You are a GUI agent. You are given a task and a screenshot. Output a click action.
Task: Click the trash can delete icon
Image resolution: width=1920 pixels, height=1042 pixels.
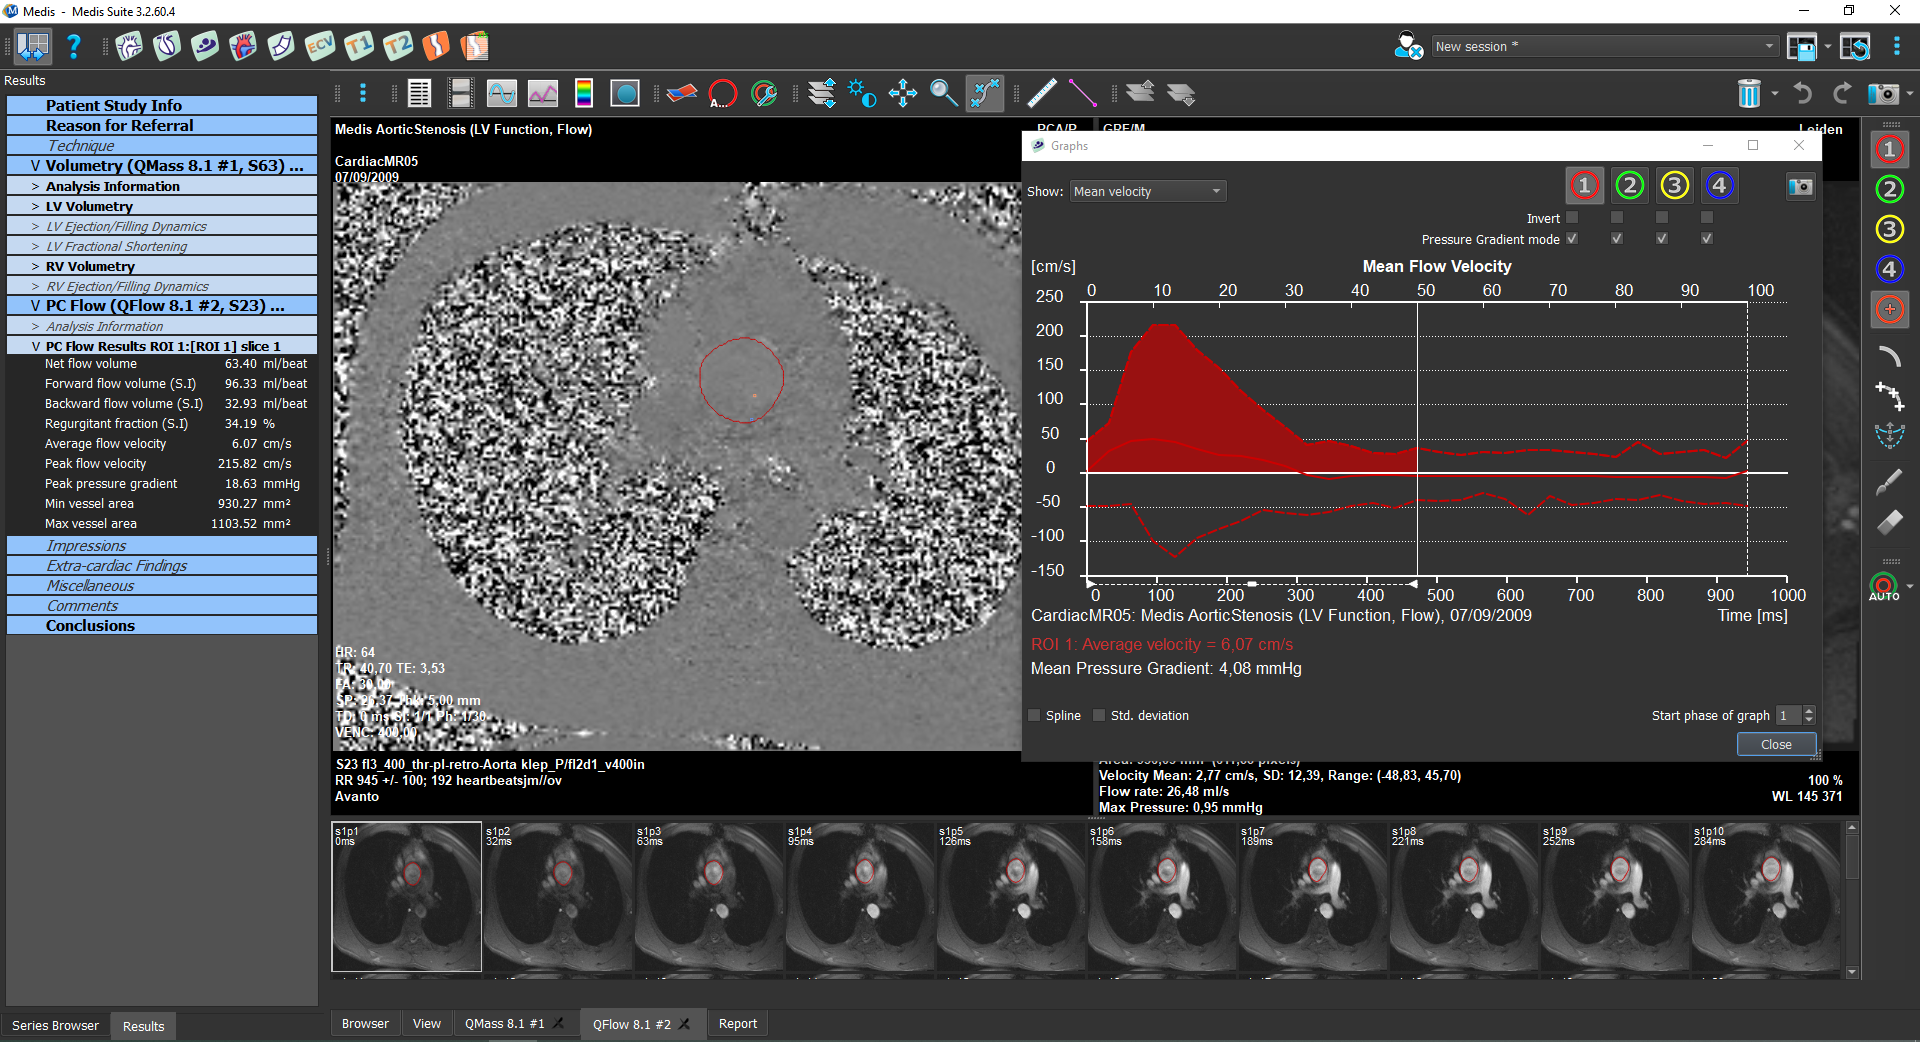pyautogui.click(x=1748, y=94)
